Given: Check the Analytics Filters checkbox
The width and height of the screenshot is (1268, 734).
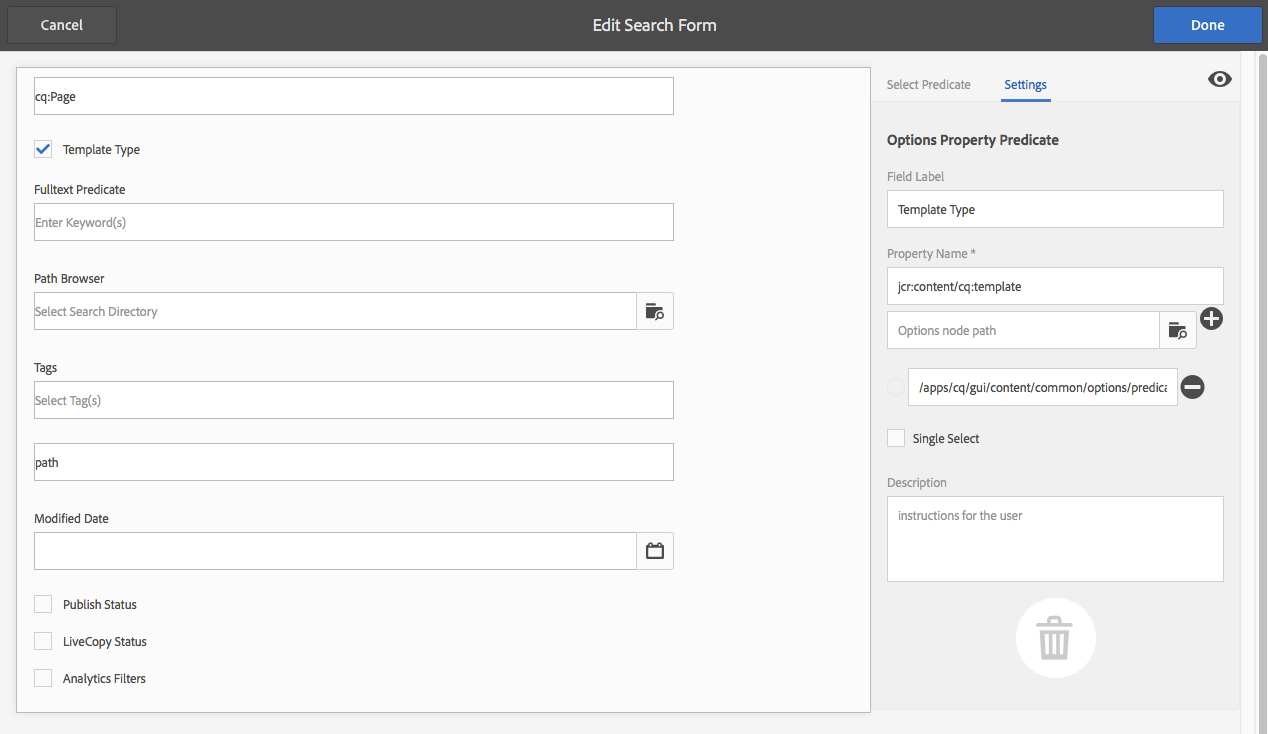Looking at the screenshot, I should click(x=43, y=678).
